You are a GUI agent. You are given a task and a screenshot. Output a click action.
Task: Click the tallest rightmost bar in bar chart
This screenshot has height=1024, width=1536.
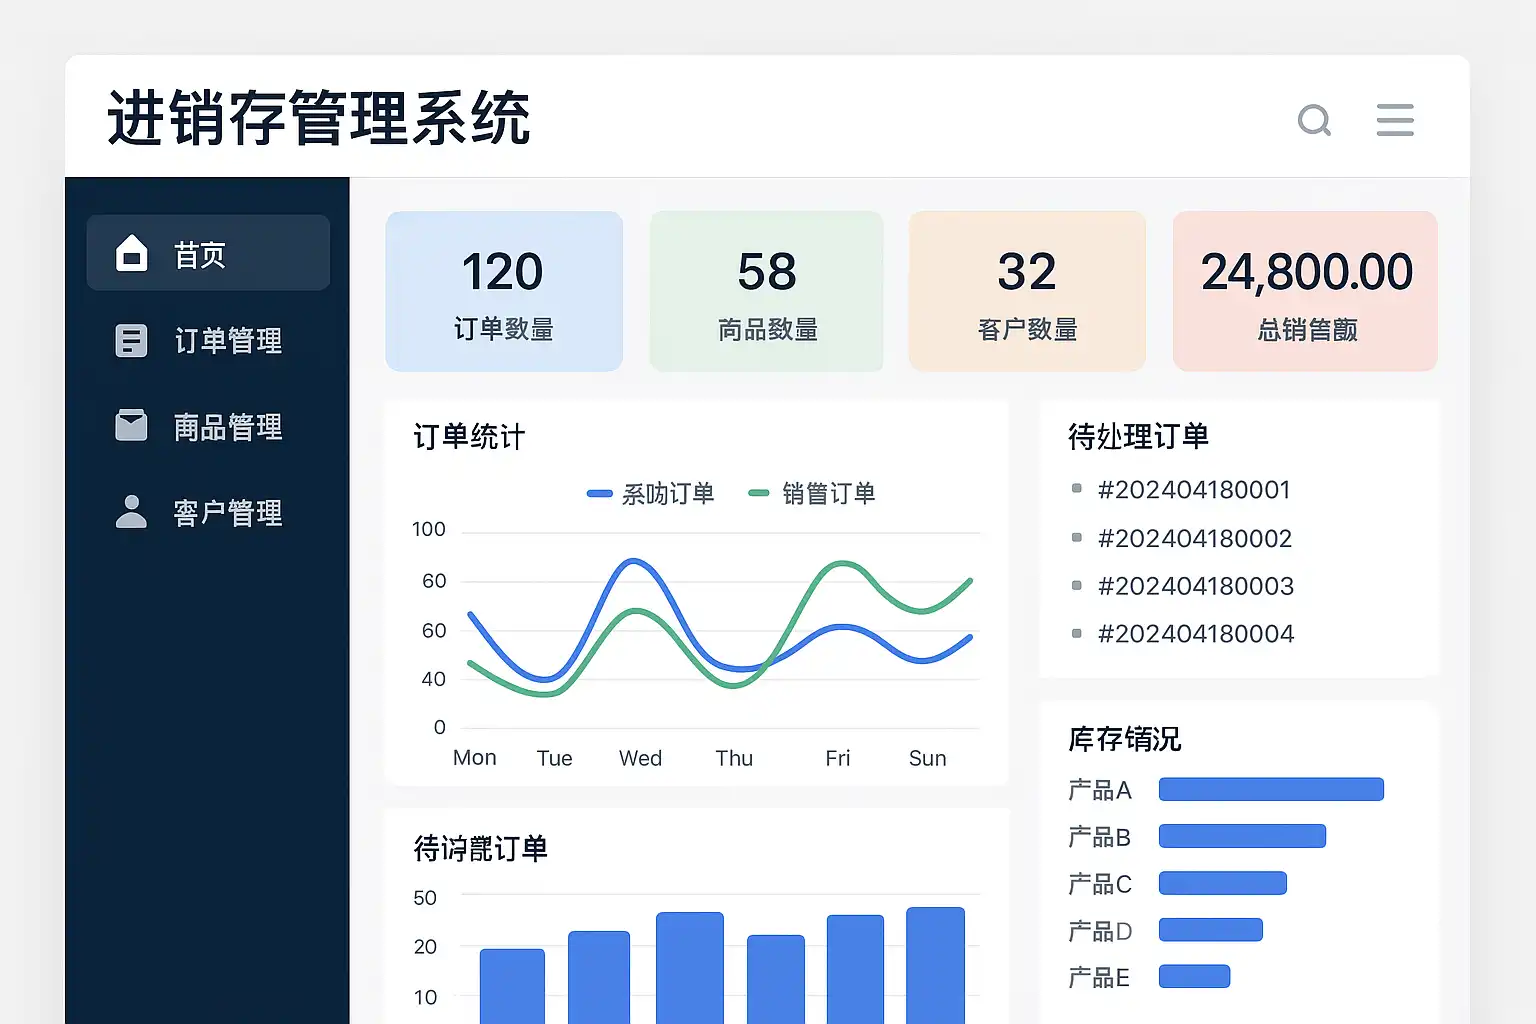pos(935,965)
